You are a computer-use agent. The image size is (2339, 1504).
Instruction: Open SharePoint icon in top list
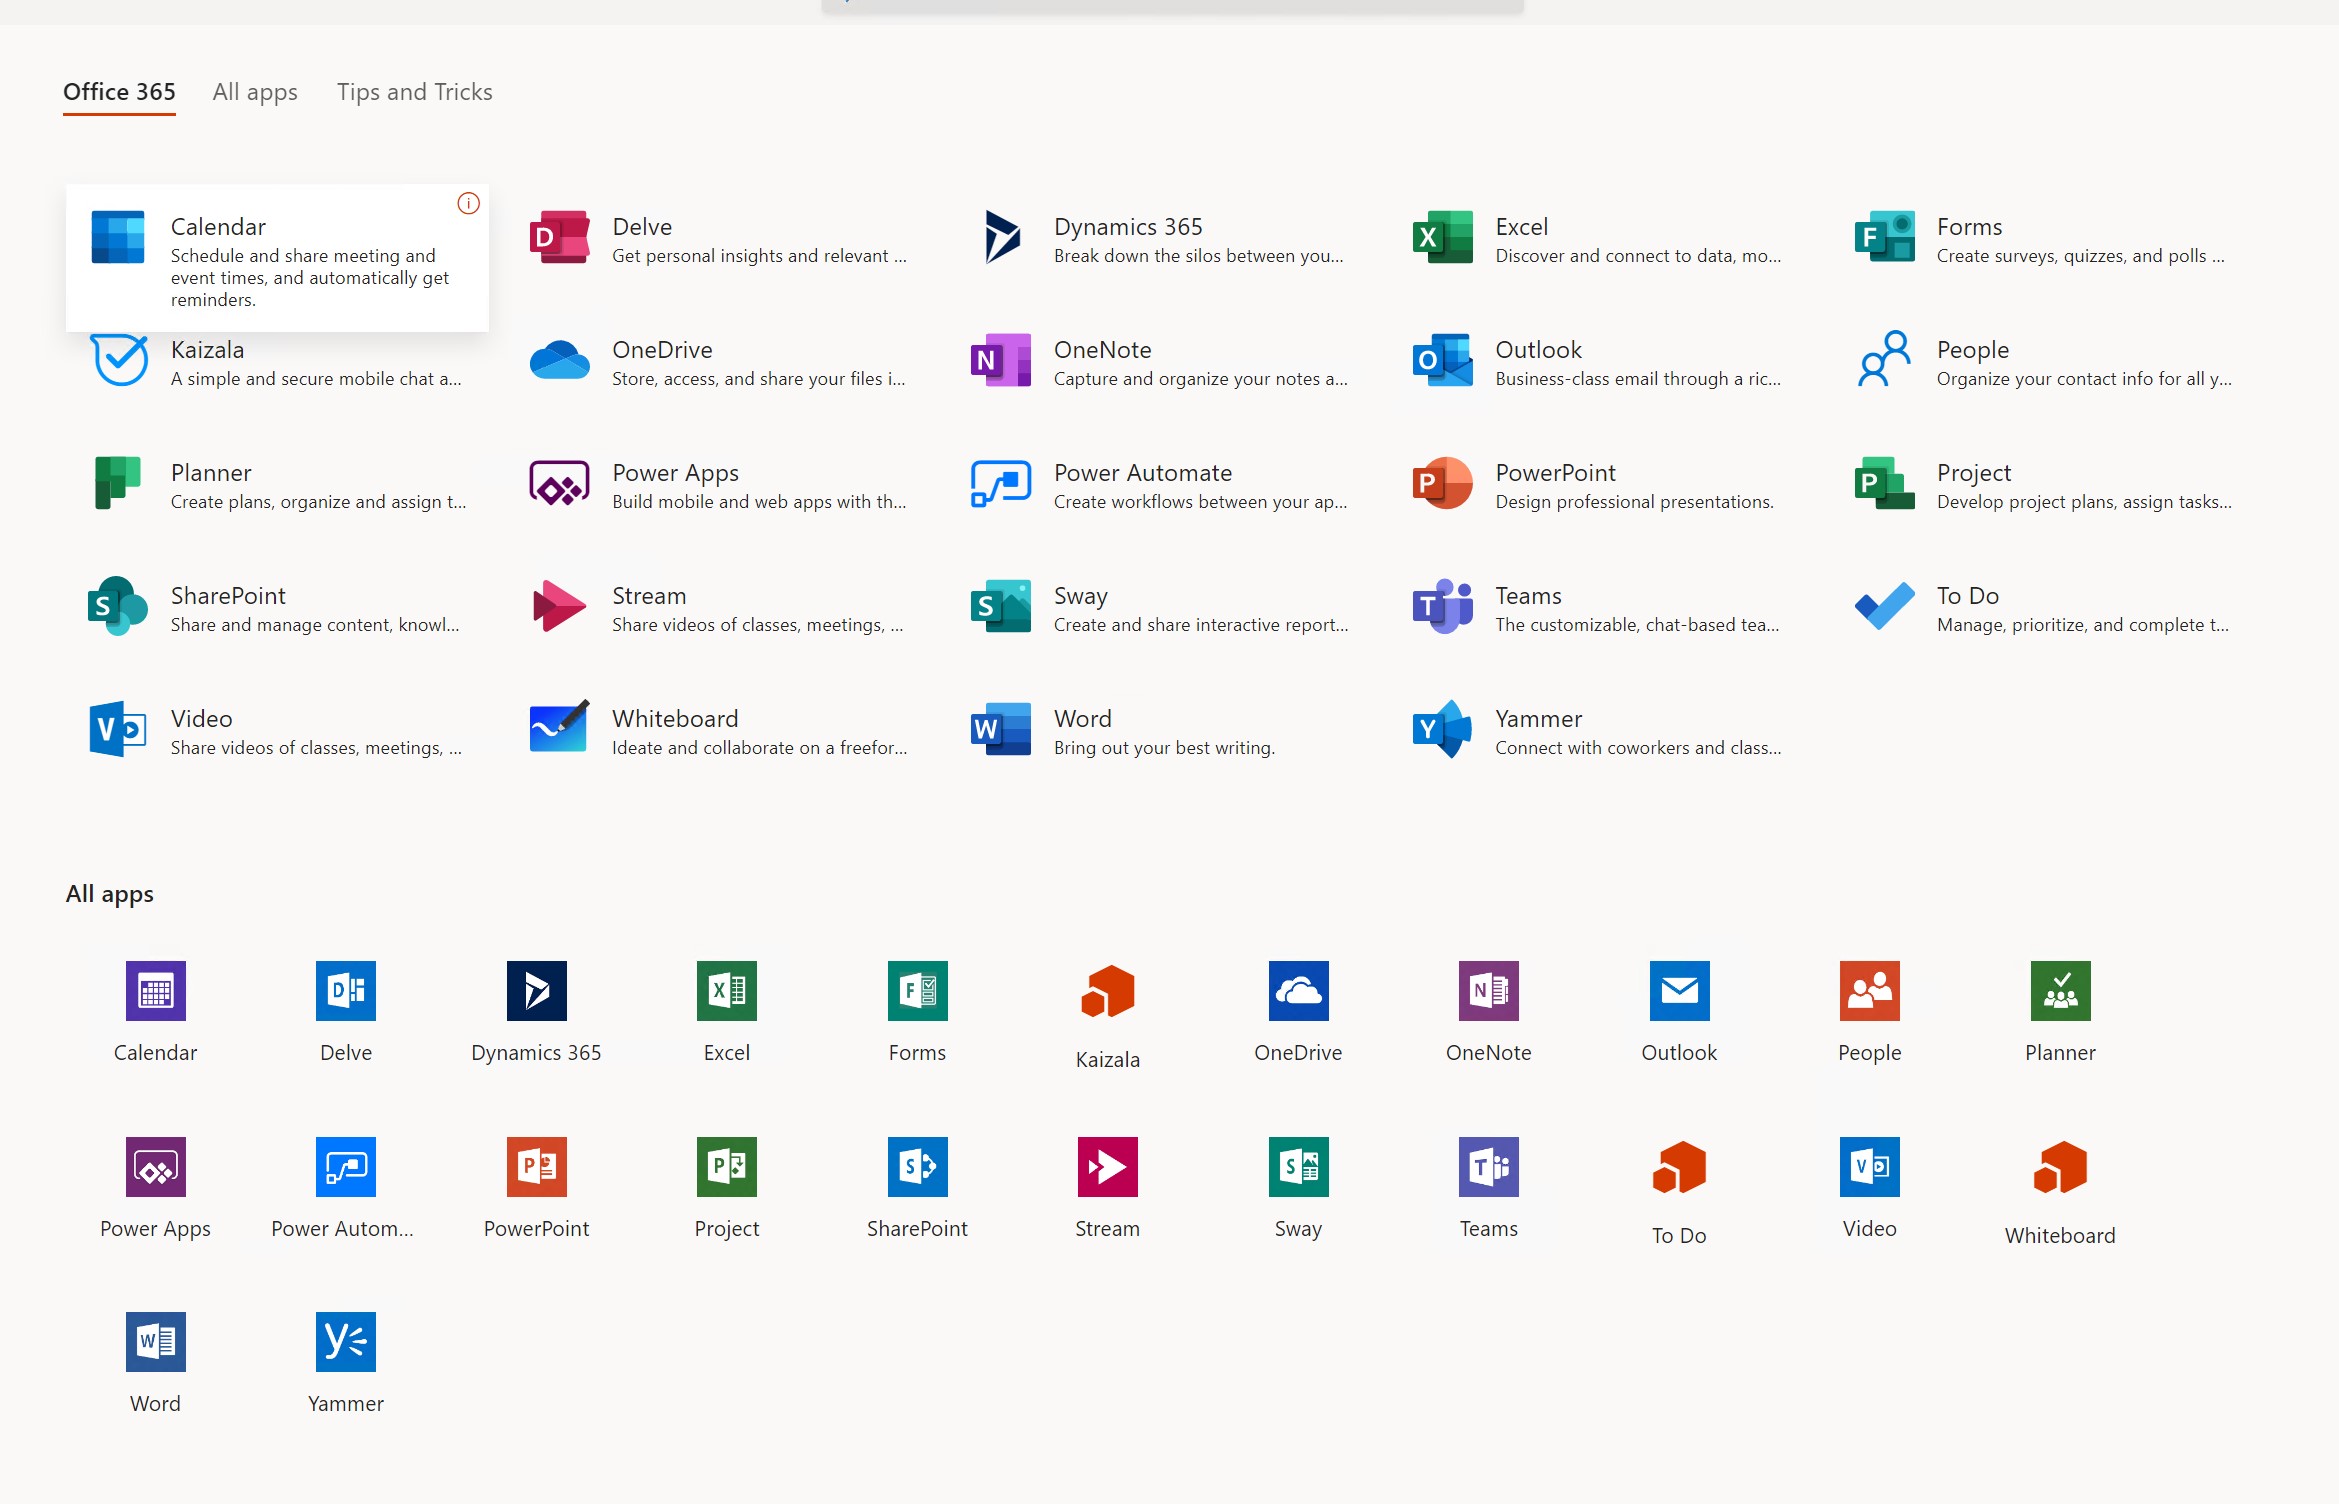pos(118,606)
